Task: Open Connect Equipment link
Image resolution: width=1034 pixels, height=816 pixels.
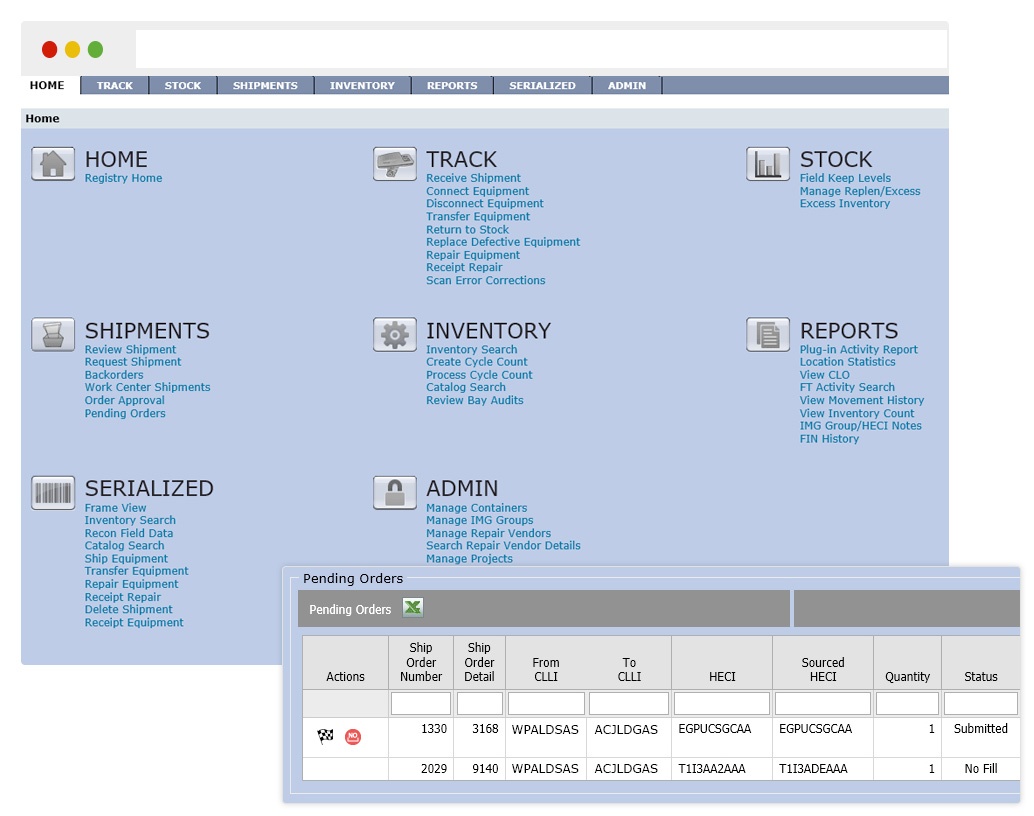Action: [477, 191]
